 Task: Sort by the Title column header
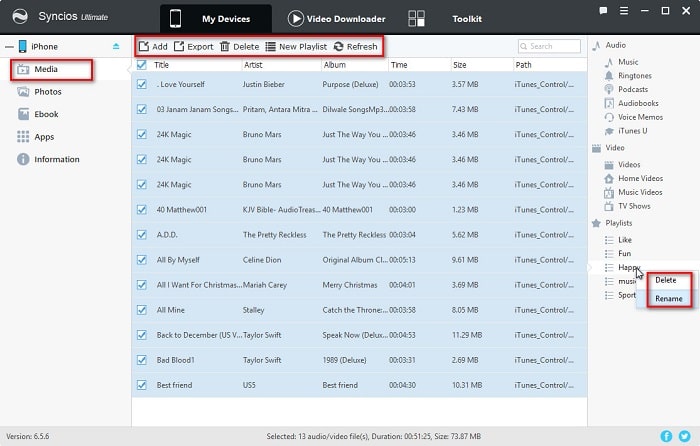(x=161, y=65)
